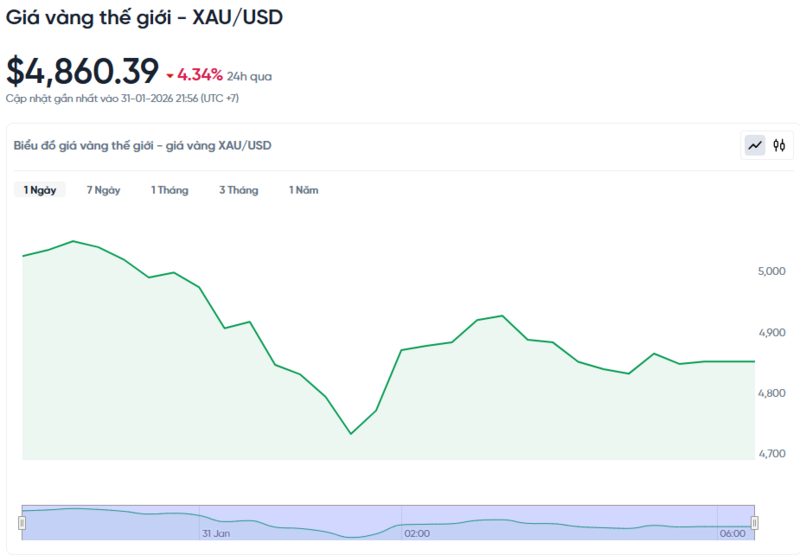Switch to candlestick chart view icon

point(780,146)
